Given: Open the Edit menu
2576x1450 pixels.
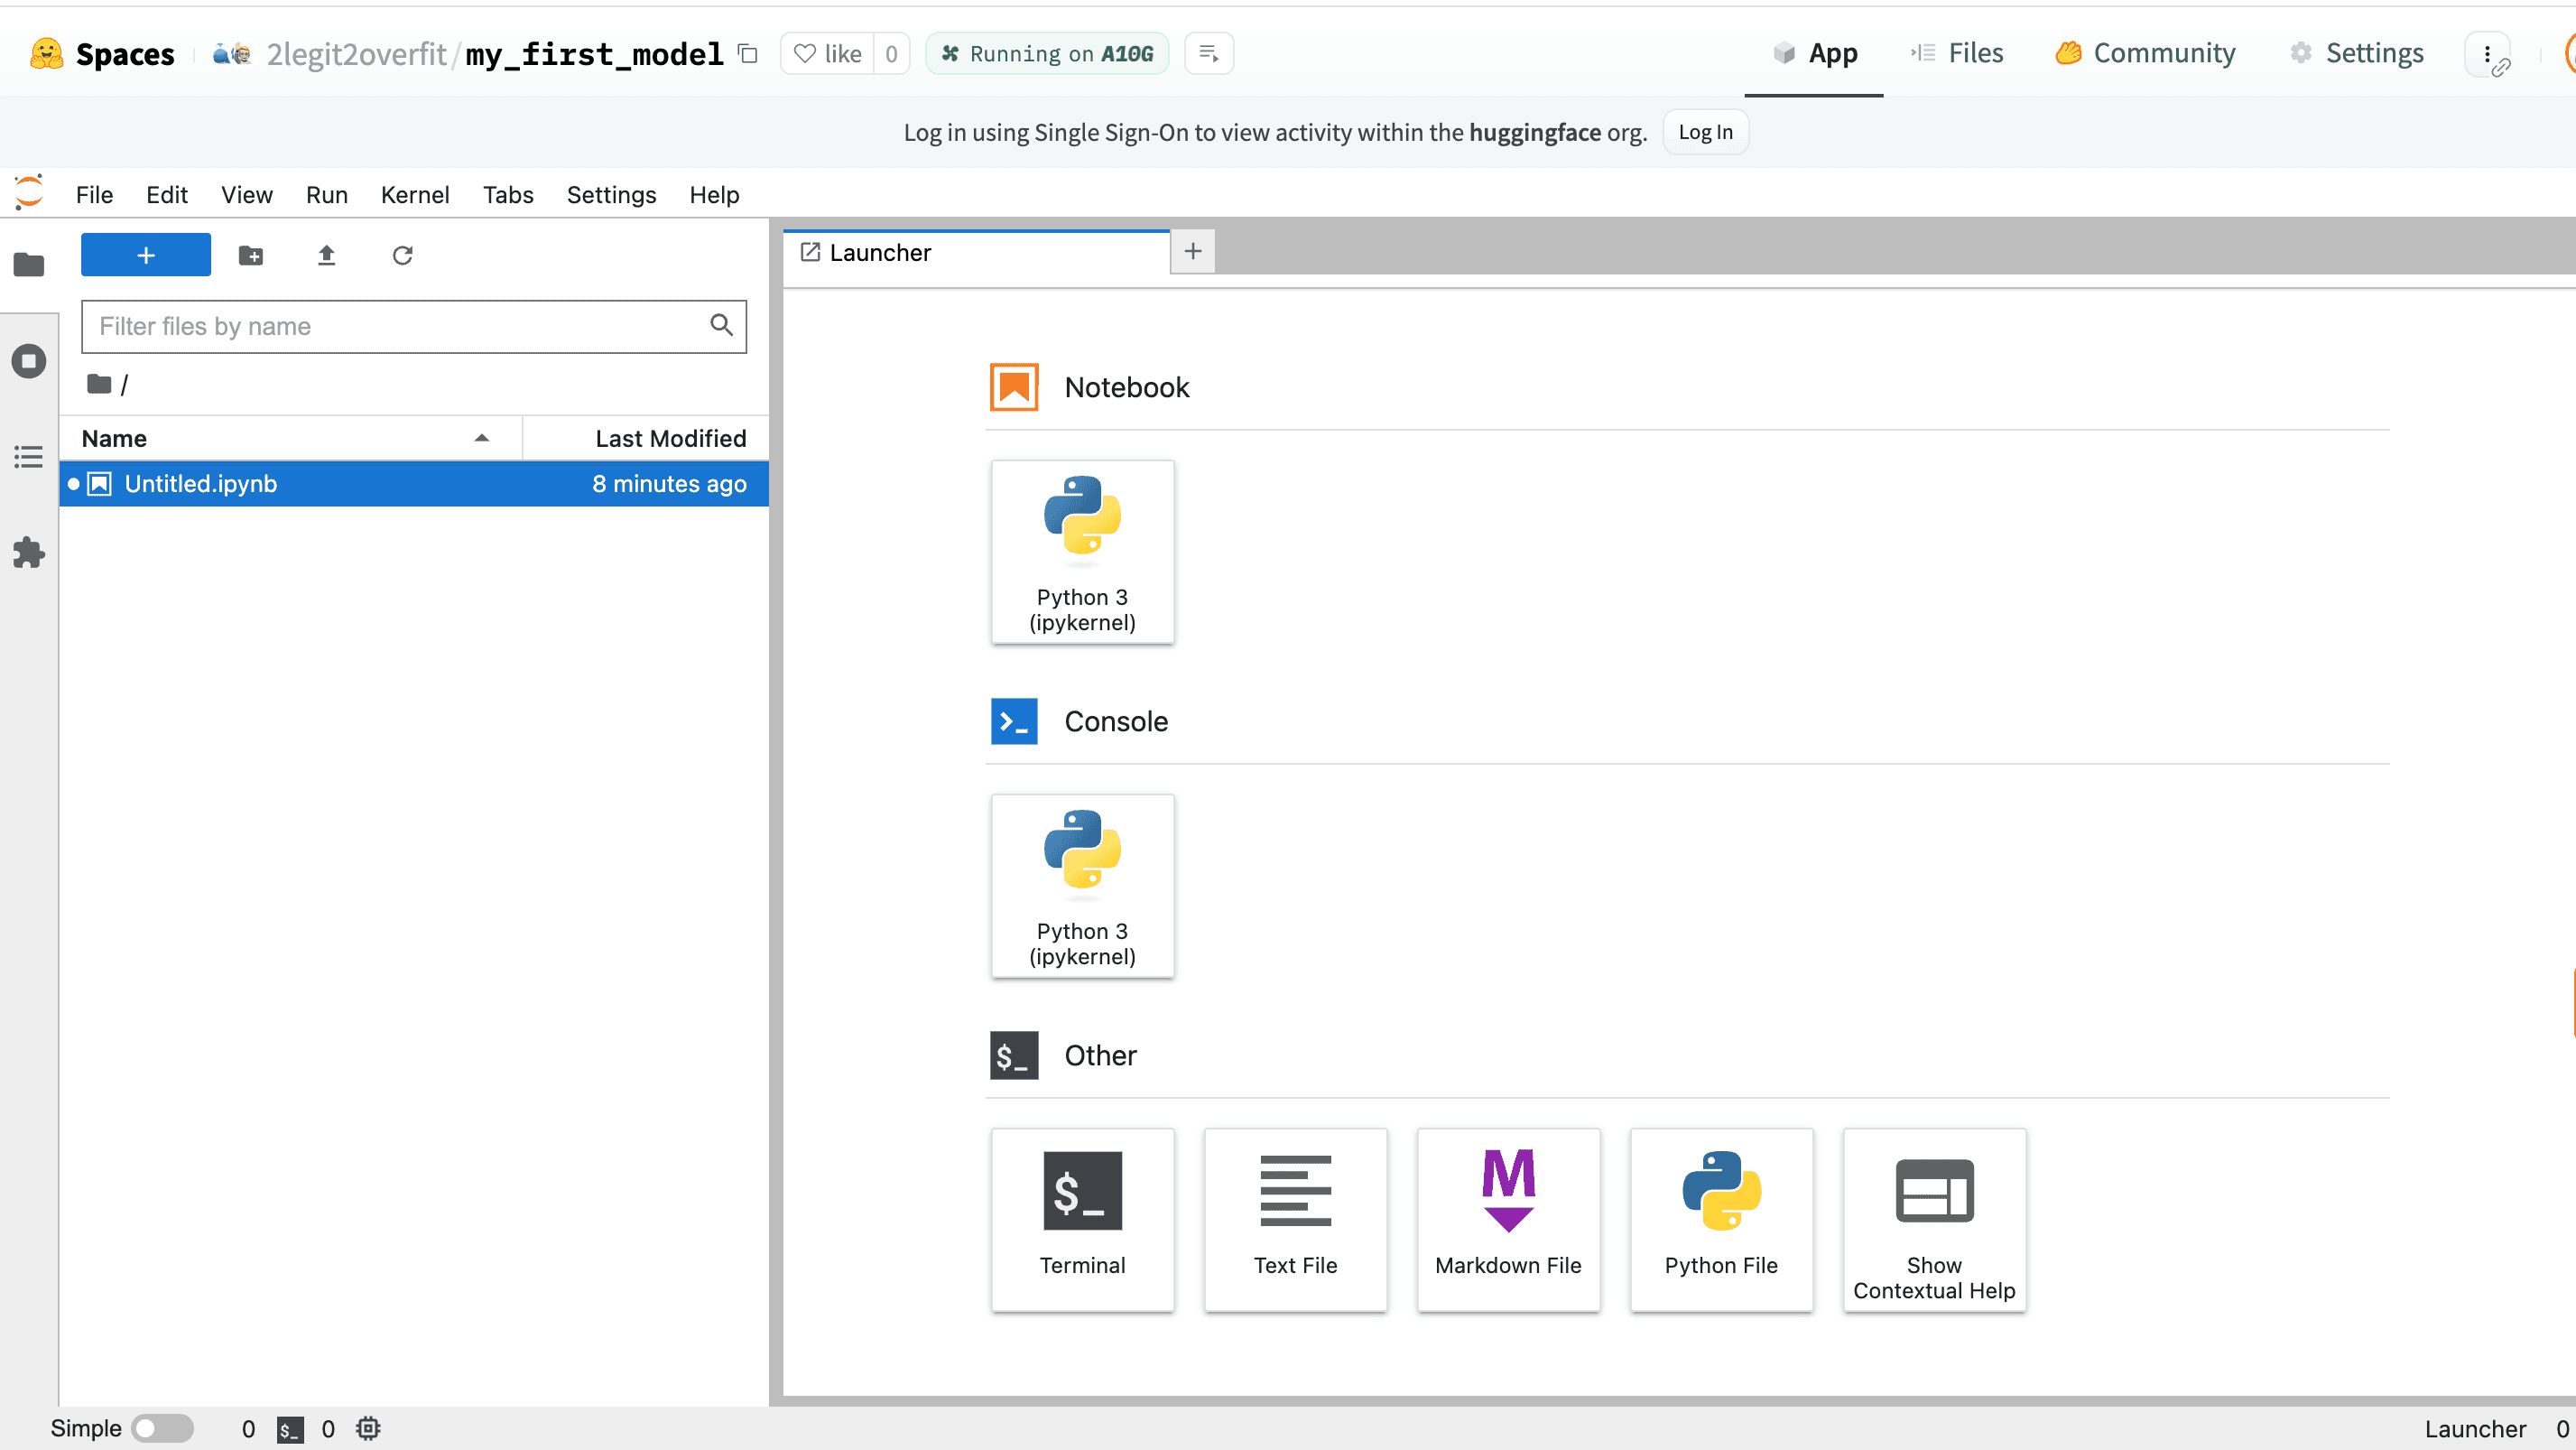Looking at the screenshot, I should coord(167,195).
